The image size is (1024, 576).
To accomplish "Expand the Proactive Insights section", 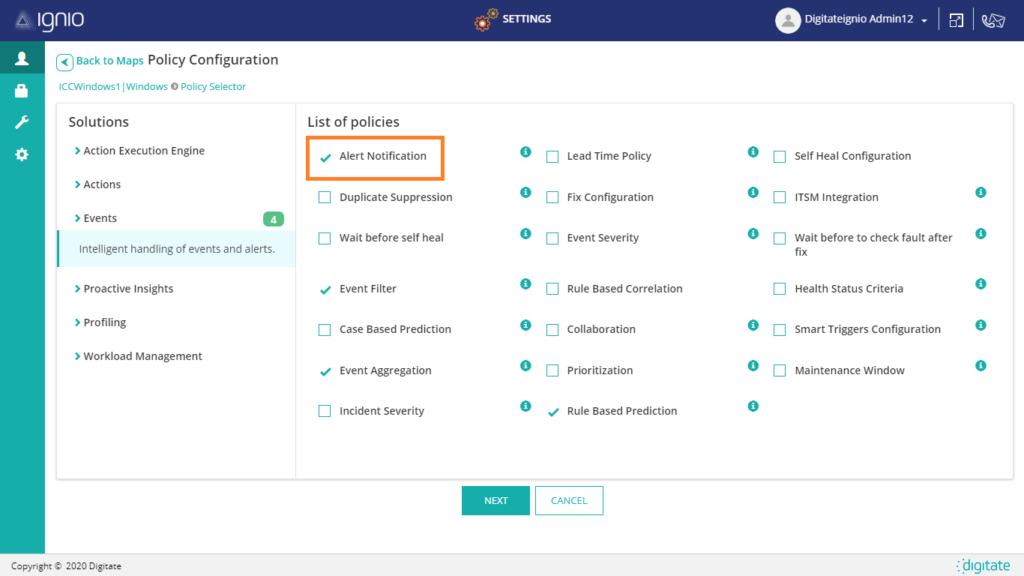I will coord(128,289).
